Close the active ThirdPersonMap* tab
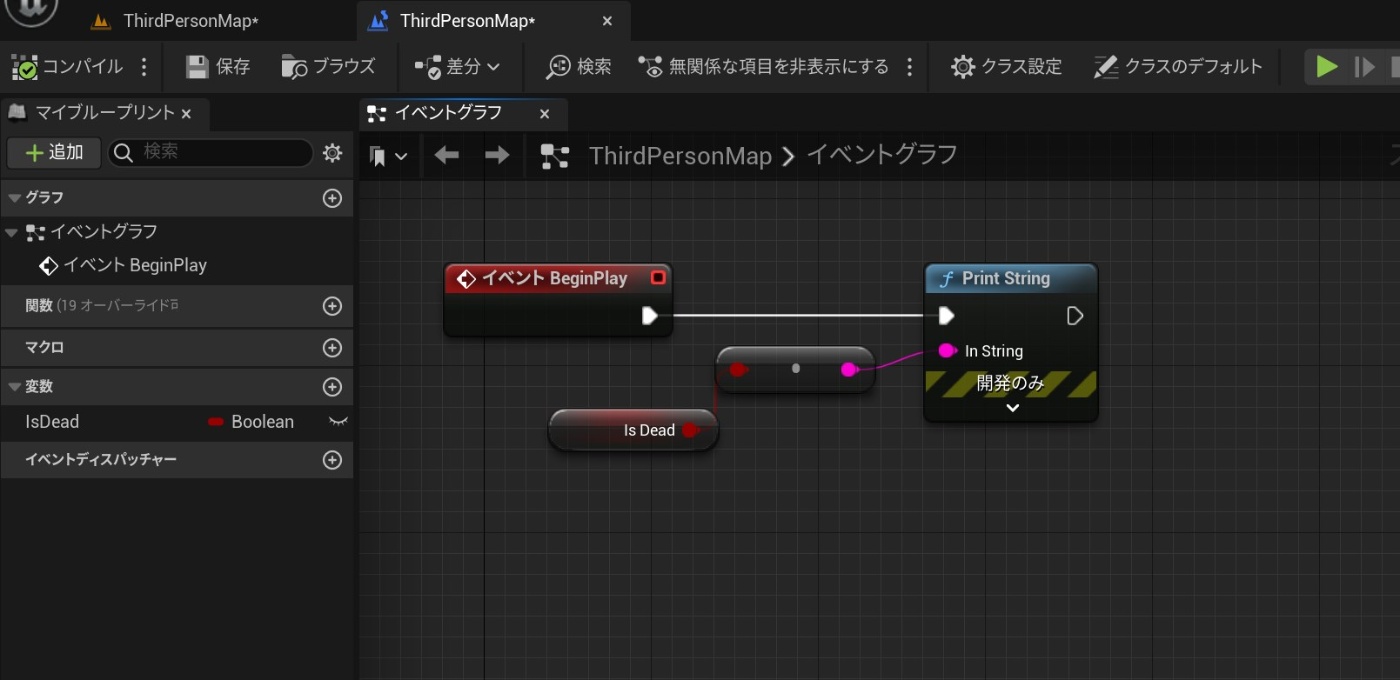Image resolution: width=1400 pixels, height=680 pixels. tap(607, 21)
